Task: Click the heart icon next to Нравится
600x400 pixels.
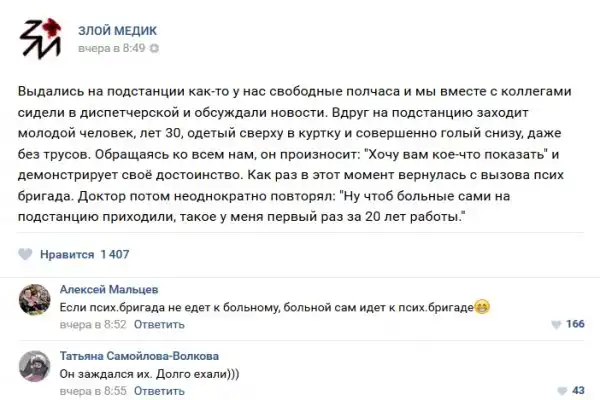Action: click(x=28, y=254)
